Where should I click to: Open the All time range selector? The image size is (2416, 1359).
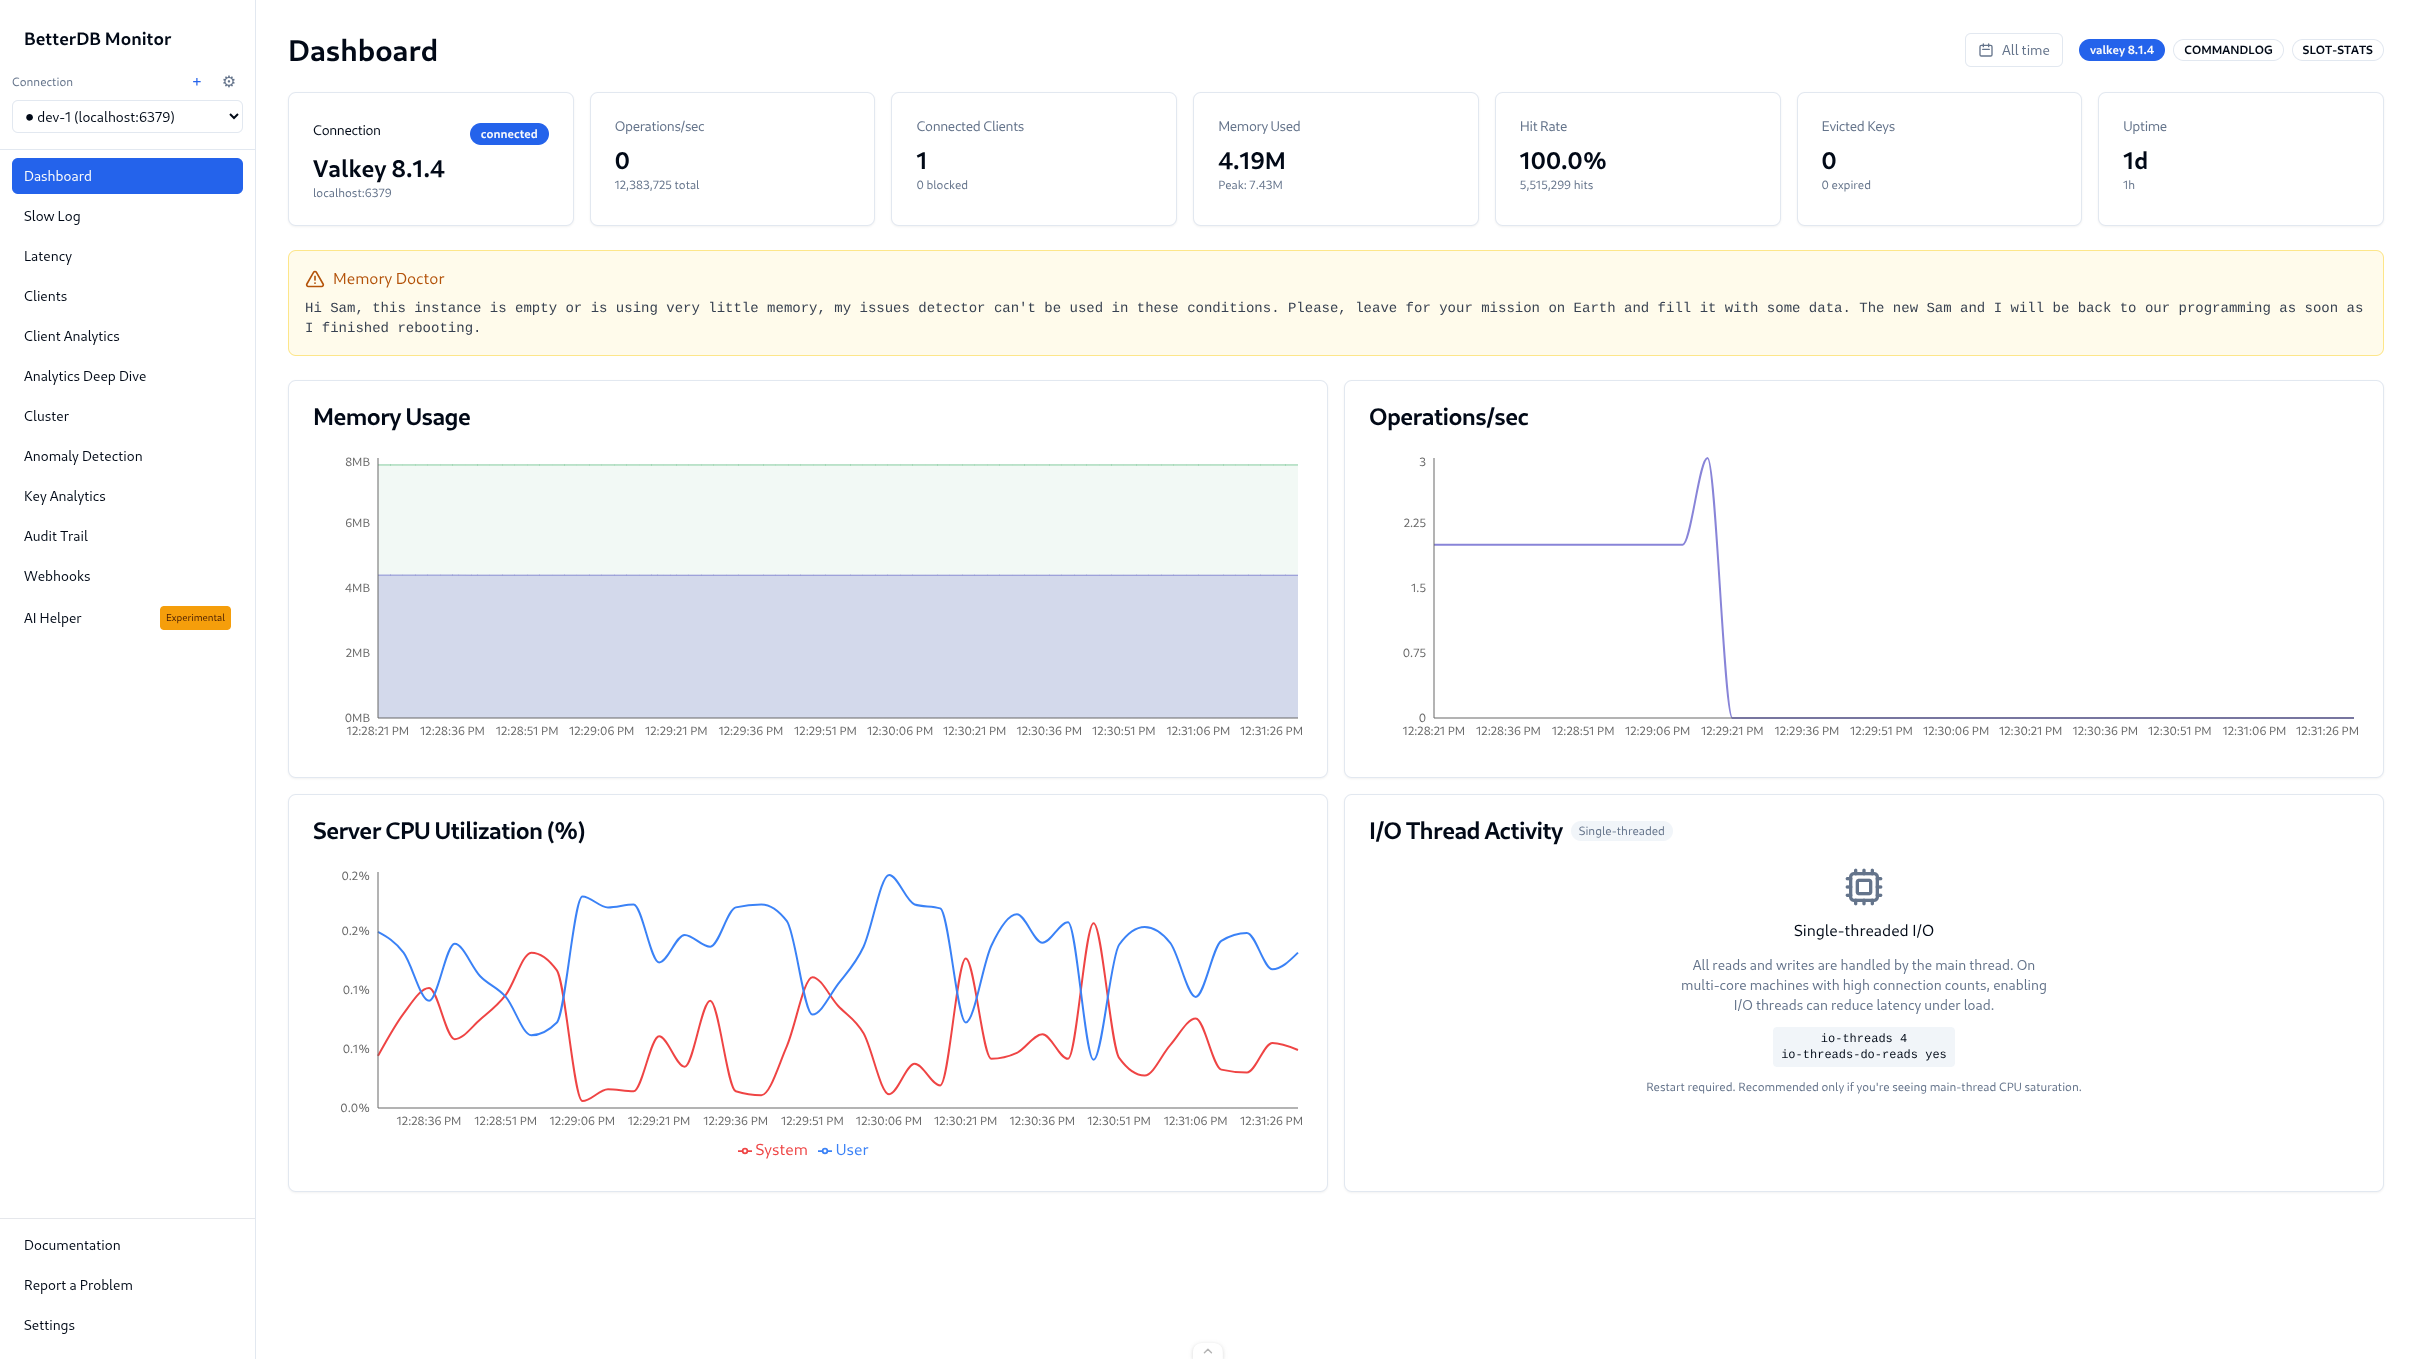[x=2014, y=49]
